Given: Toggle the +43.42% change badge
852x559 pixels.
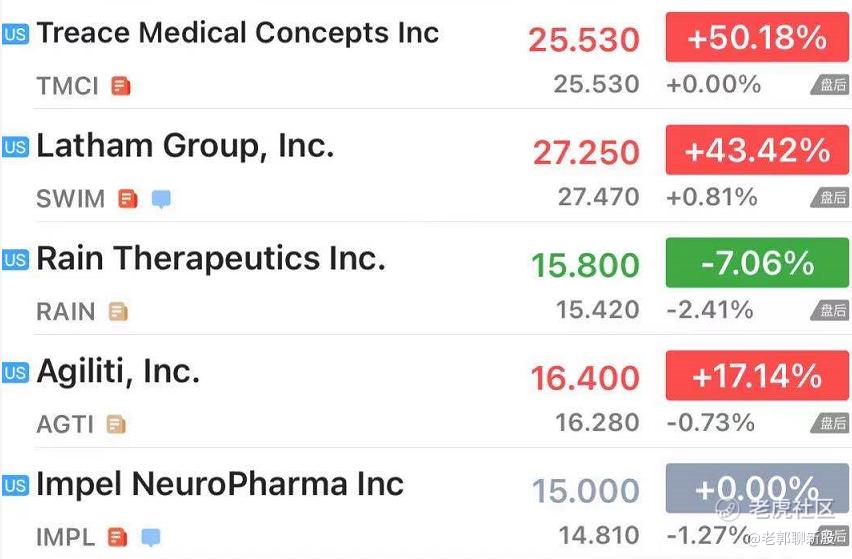Looking at the screenshot, I should coord(757,150).
